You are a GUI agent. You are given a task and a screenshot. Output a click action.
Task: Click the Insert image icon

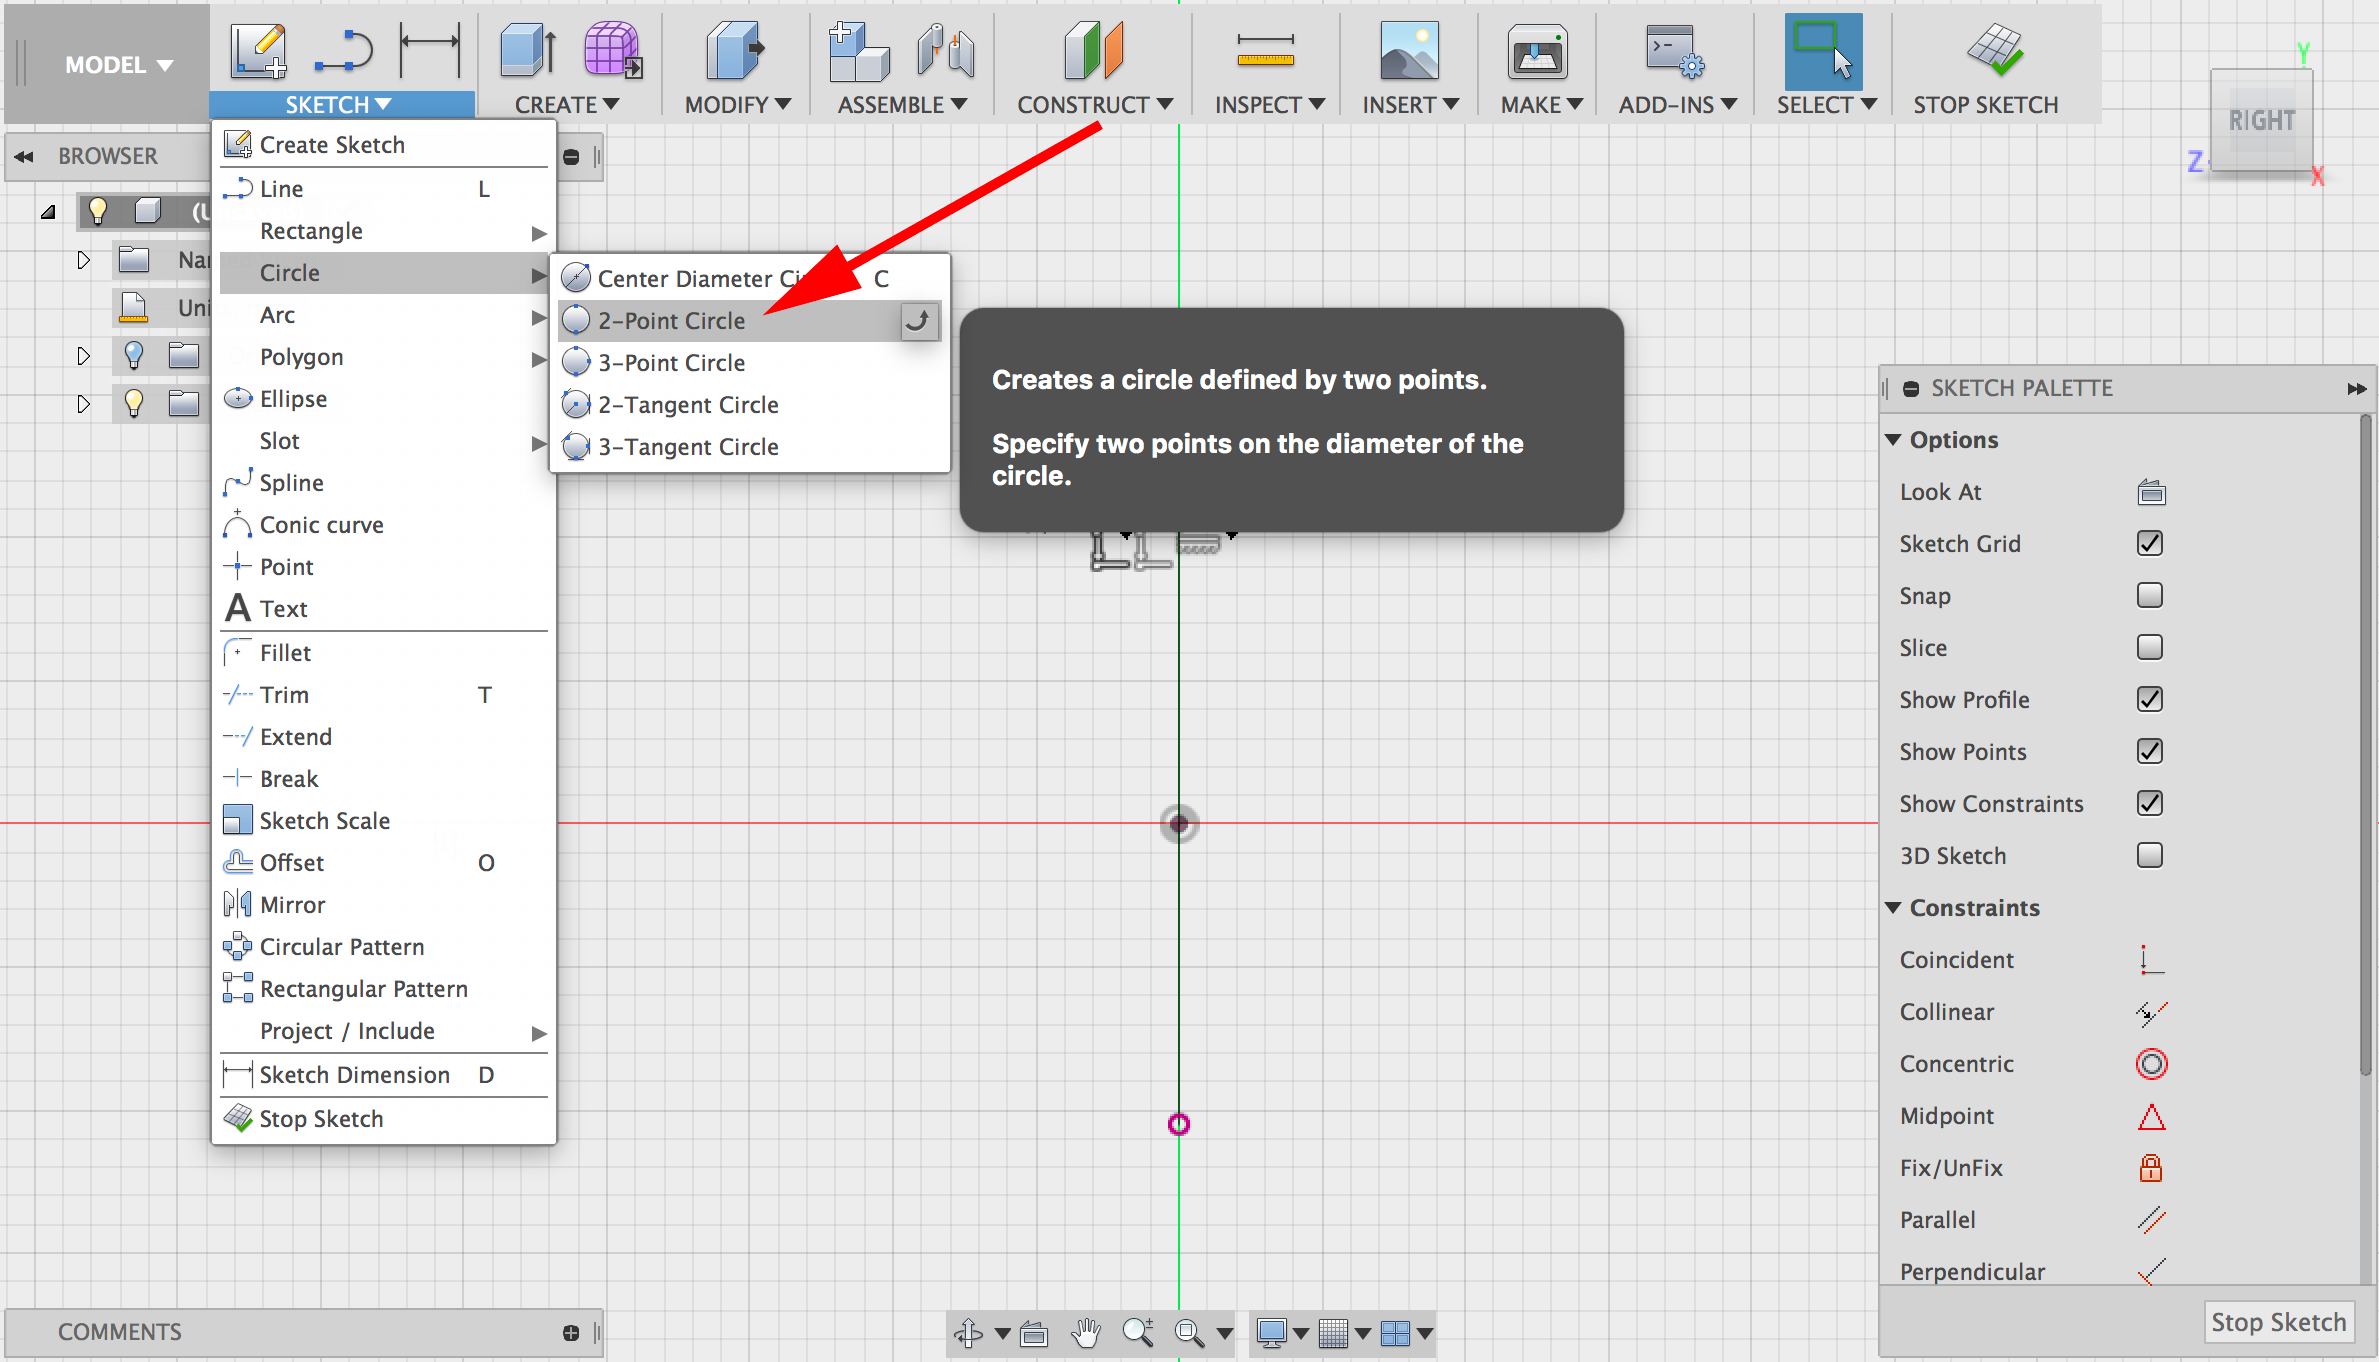tap(1409, 51)
